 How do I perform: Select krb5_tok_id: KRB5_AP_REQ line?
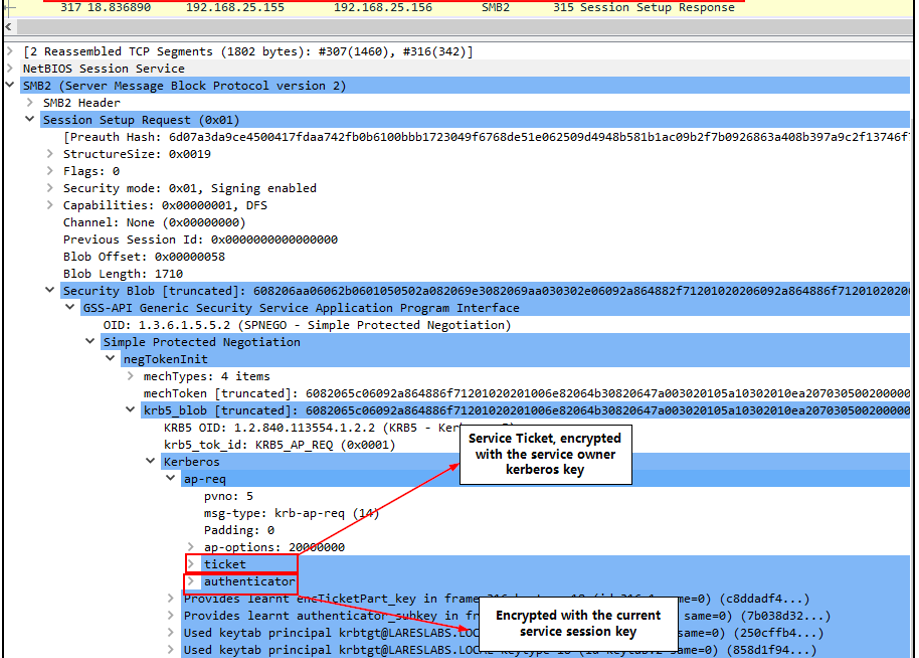pyautogui.click(x=280, y=445)
